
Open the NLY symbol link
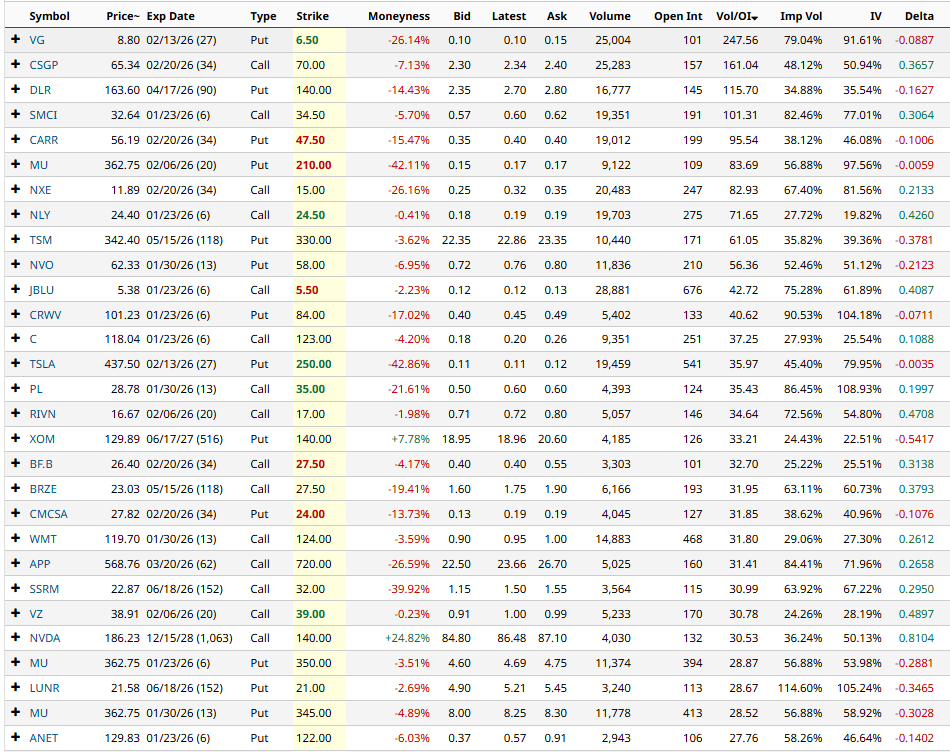pos(40,215)
